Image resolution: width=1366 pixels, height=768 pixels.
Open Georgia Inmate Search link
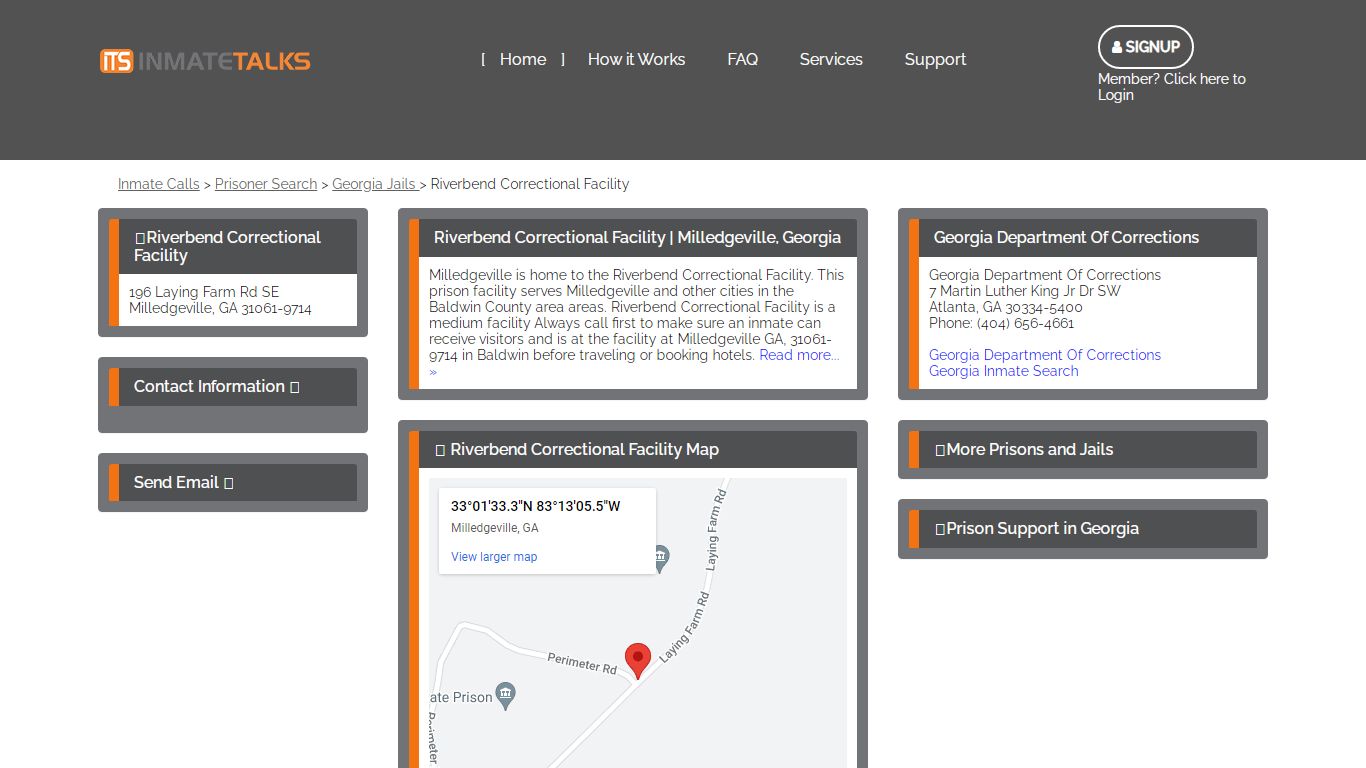click(1003, 371)
